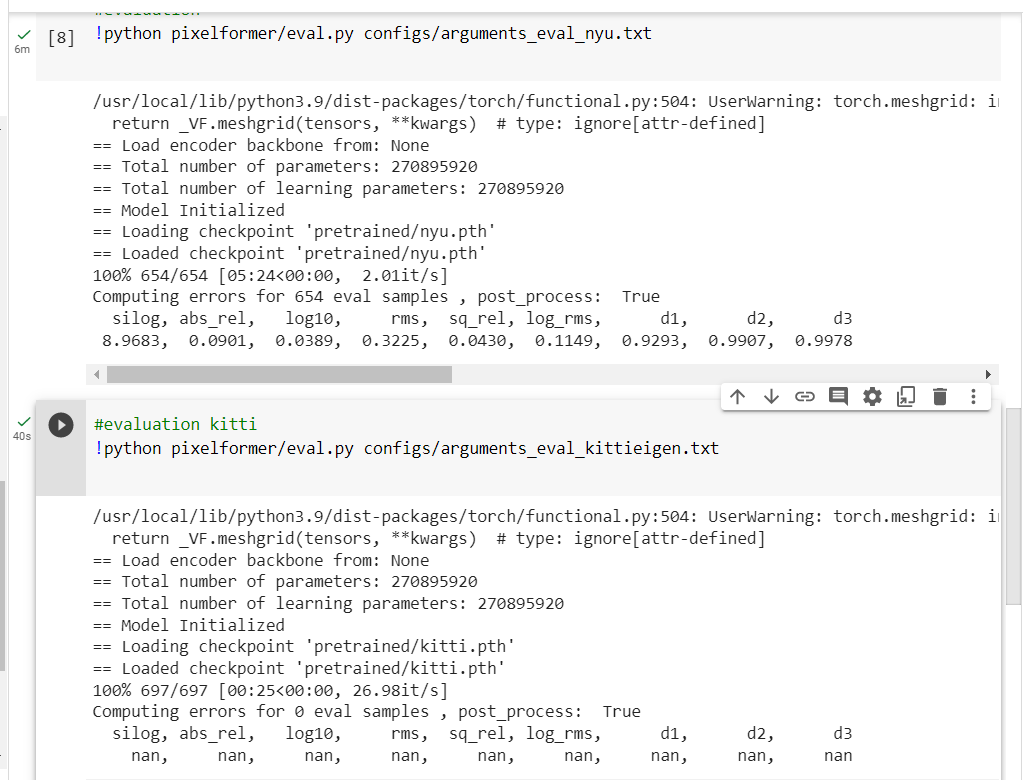Open the more cell actions menu
1023x780 pixels.
click(x=973, y=396)
